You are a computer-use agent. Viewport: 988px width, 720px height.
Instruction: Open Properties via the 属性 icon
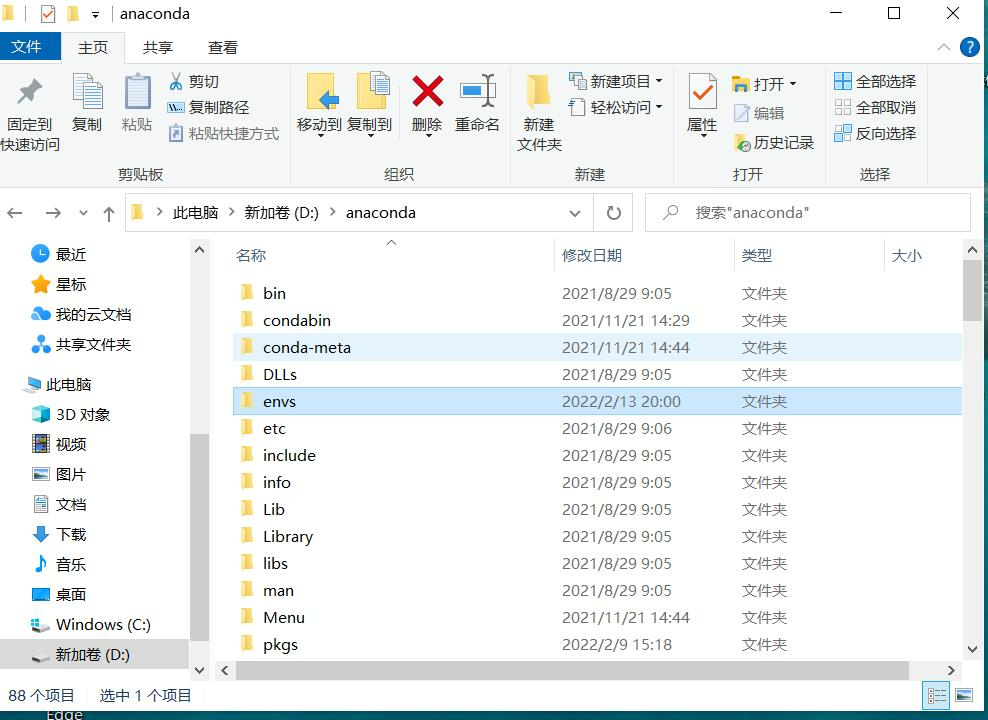(702, 103)
